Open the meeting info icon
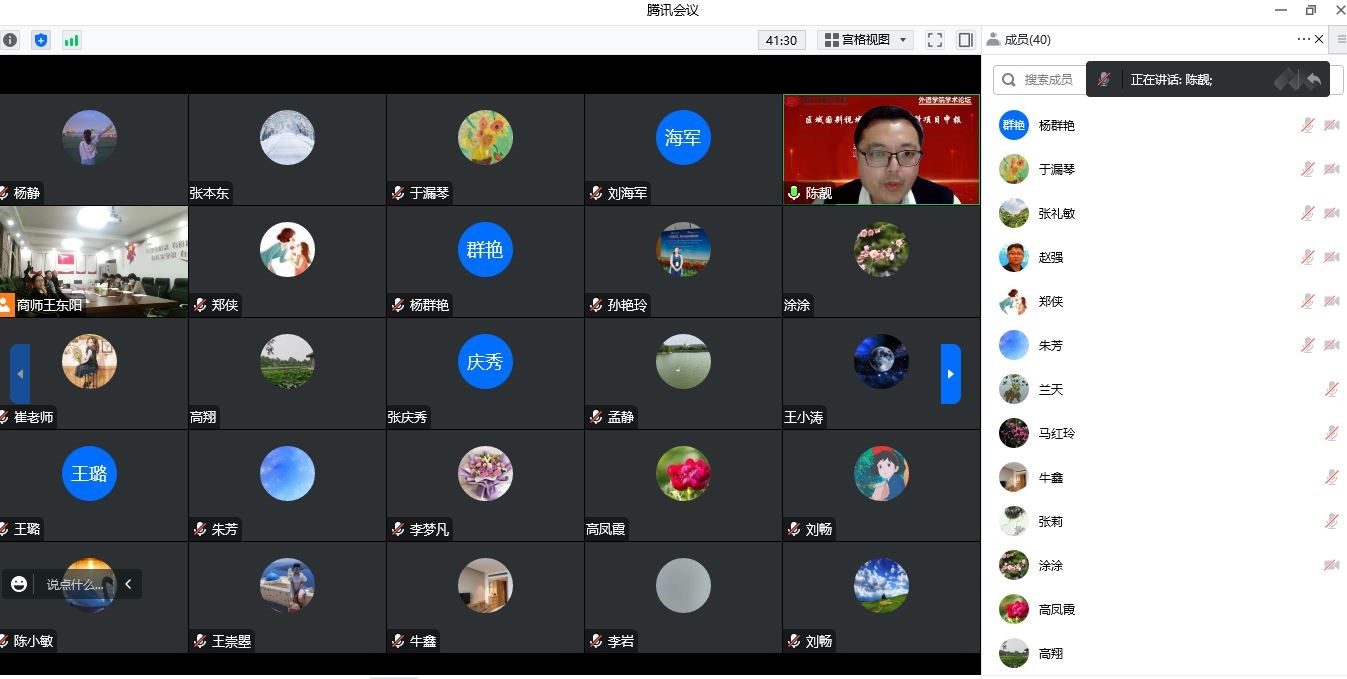Viewport: 1347px width, 679px height. point(10,40)
